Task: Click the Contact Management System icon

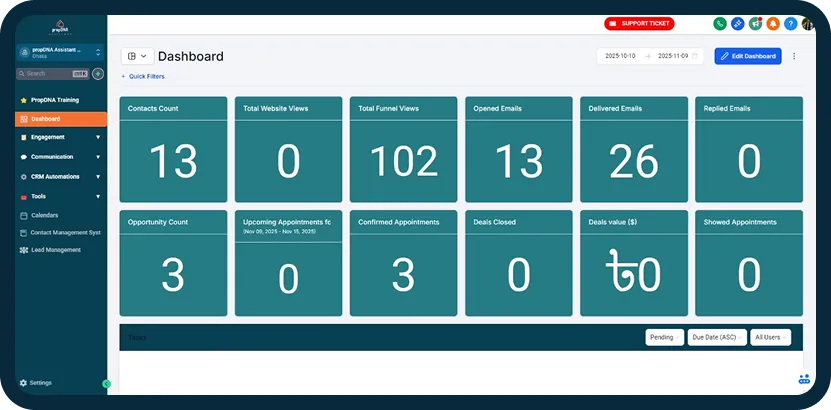Action: coord(23,233)
